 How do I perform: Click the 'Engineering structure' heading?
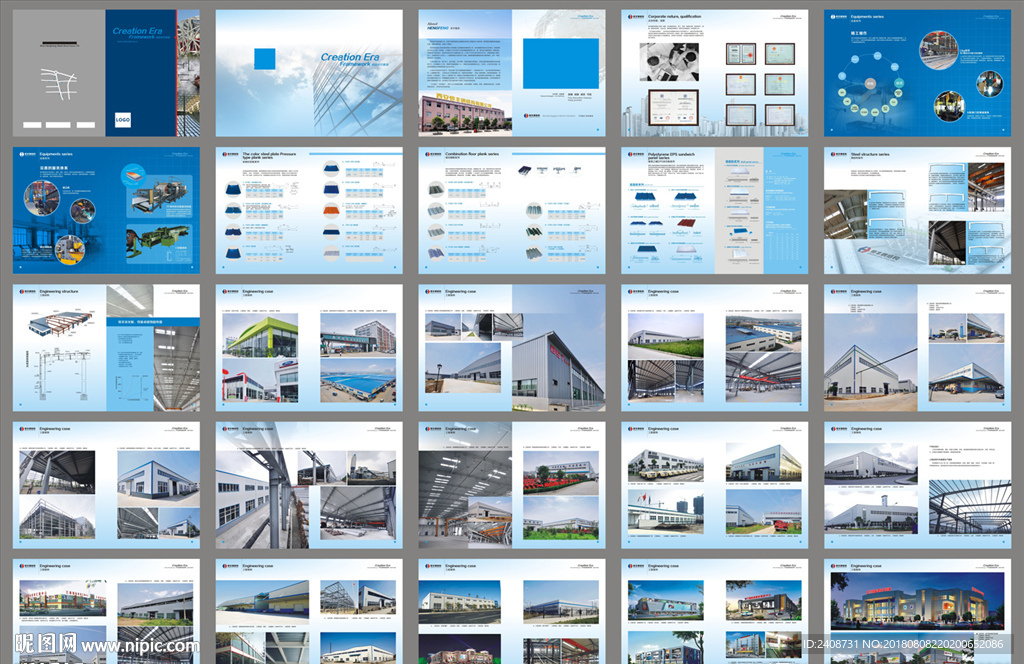(x=59, y=291)
